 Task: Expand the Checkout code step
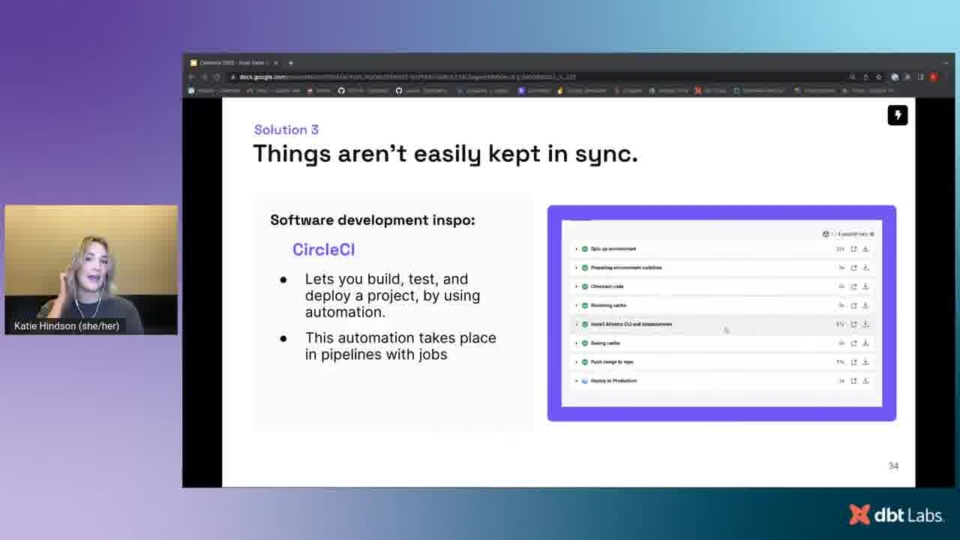(x=576, y=287)
